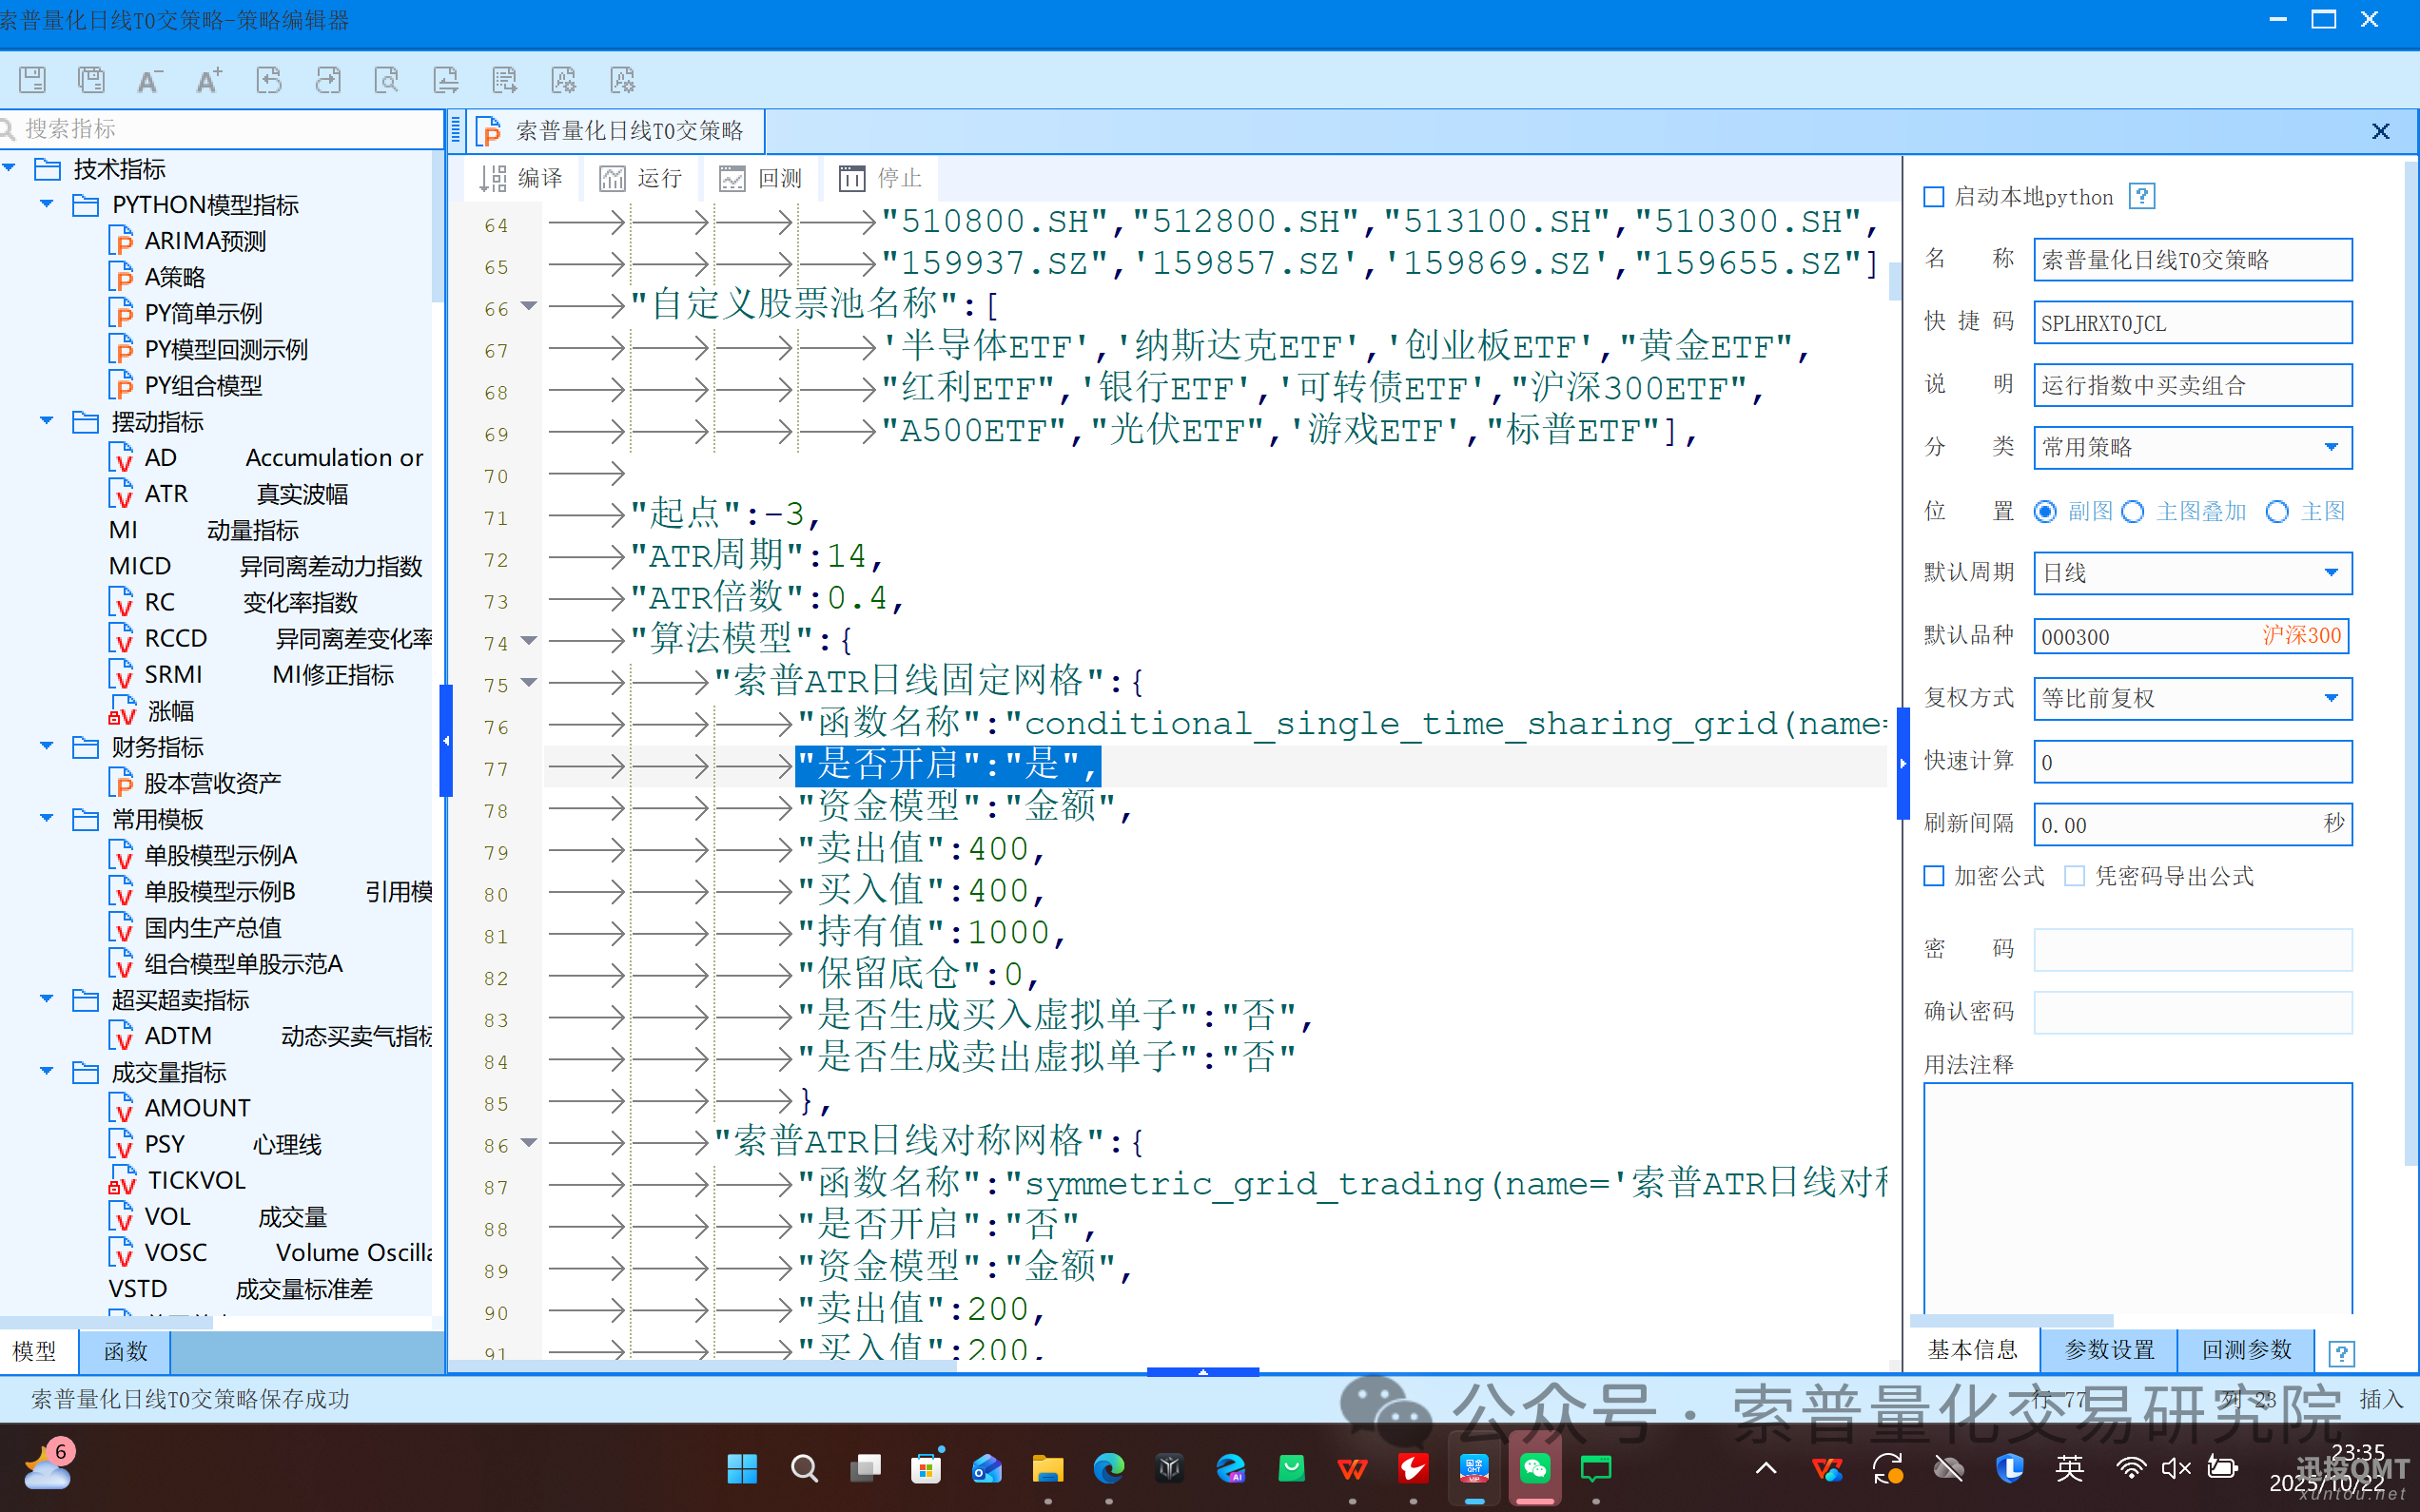Open the 默认周期 dropdown
Viewport: 2420px width, 1512px height.
[x=2330, y=573]
